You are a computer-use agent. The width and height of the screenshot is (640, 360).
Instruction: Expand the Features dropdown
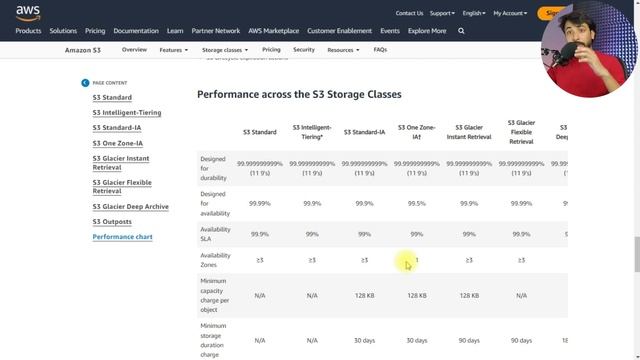(x=174, y=50)
